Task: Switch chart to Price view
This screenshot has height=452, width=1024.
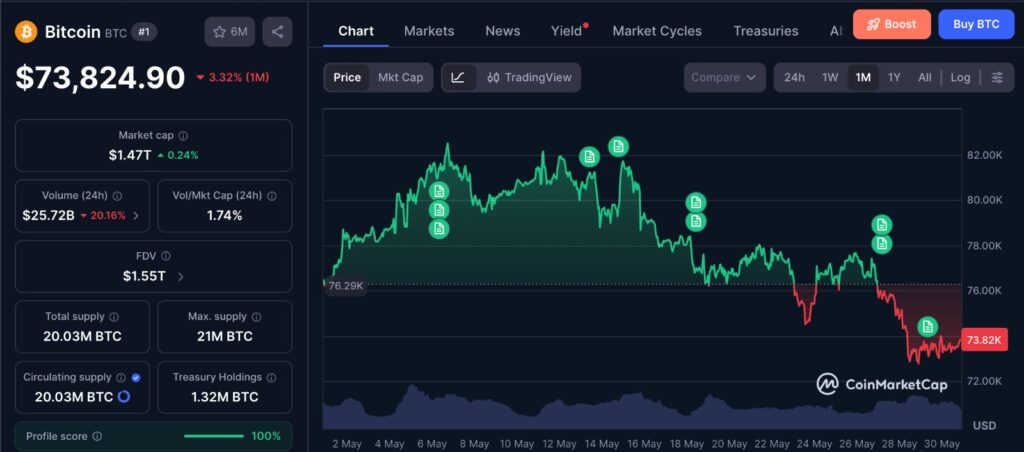Action: pos(347,78)
